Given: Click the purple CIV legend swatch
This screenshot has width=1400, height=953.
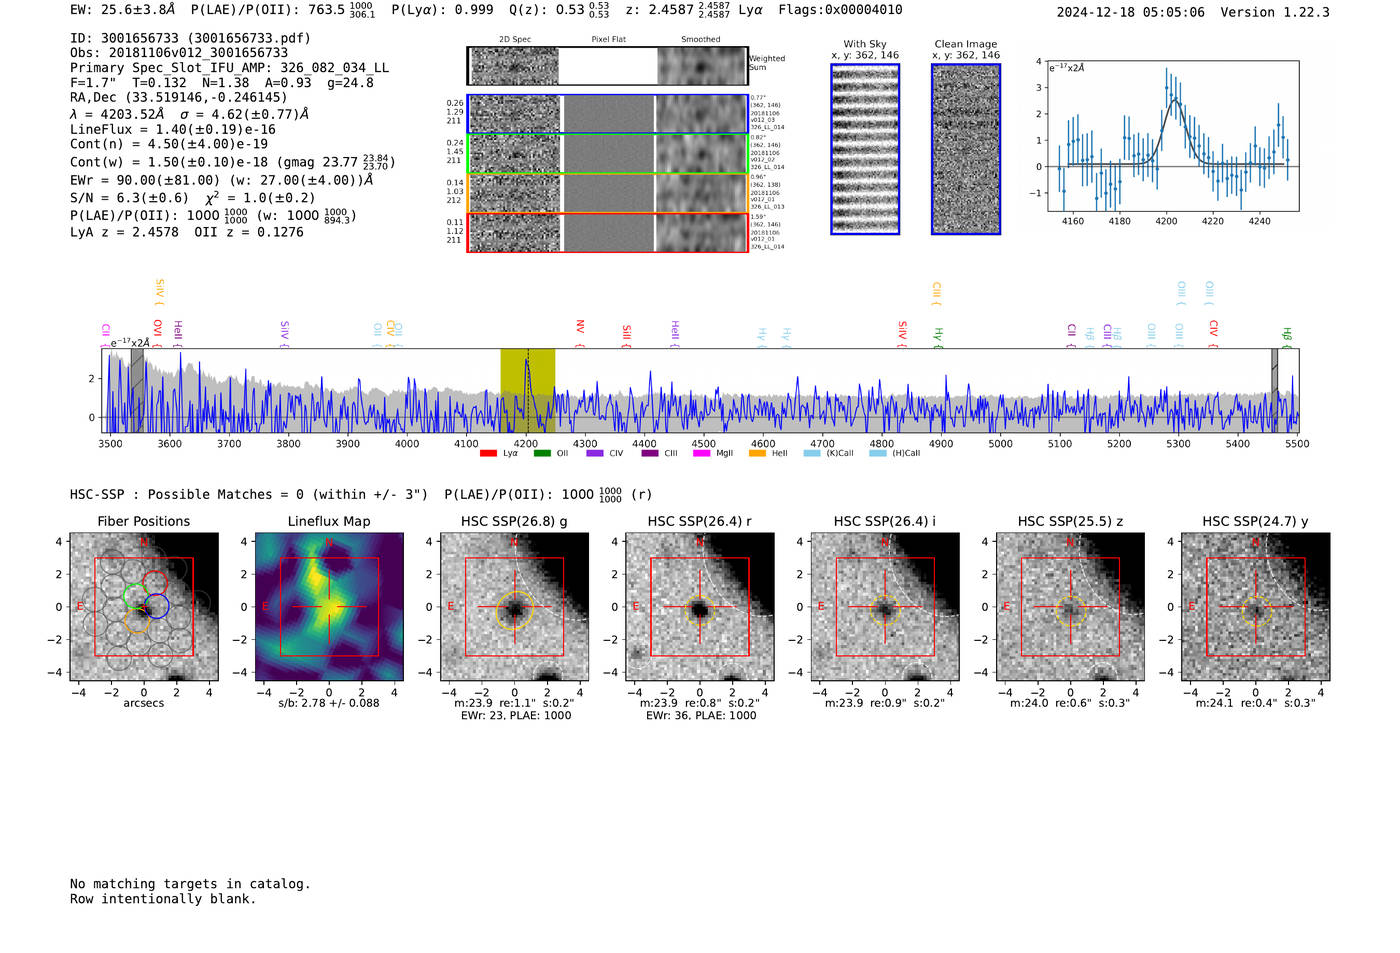Looking at the screenshot, I should 595,454.
